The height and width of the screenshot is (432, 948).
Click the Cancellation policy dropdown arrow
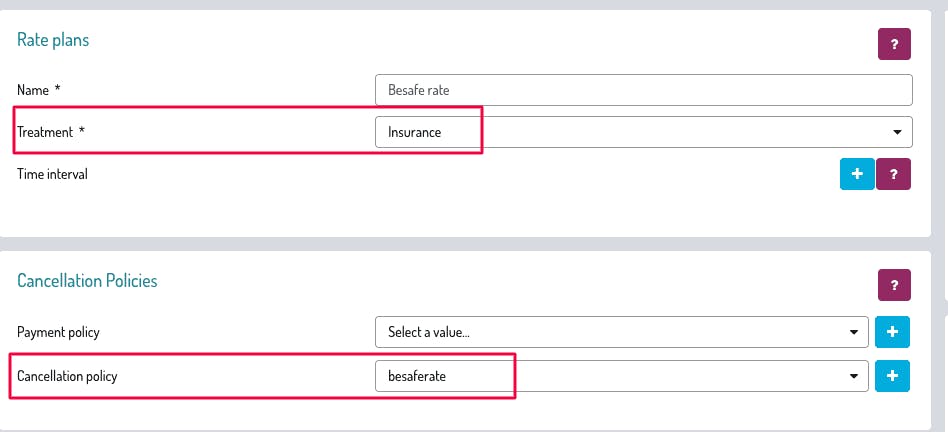click(x=852, y=376)
